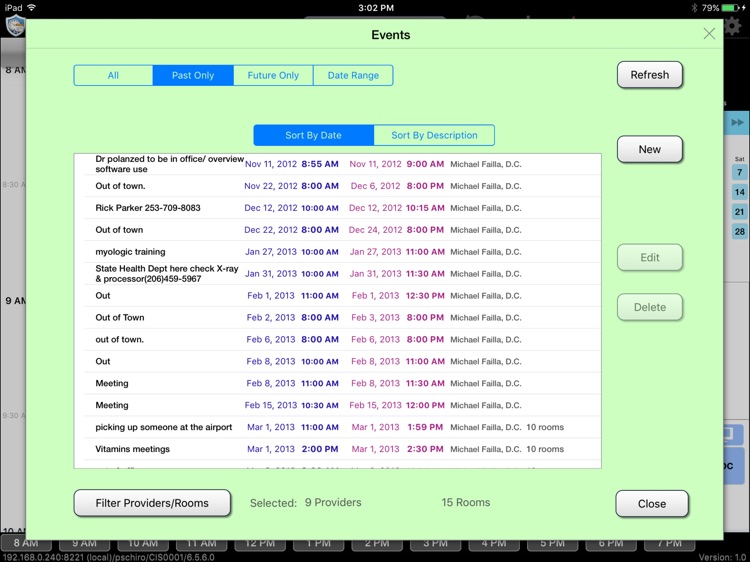Select the 'Out of town.' Nov 22, 2012 event
750x562 pixels.
click(x=338, y=186)
